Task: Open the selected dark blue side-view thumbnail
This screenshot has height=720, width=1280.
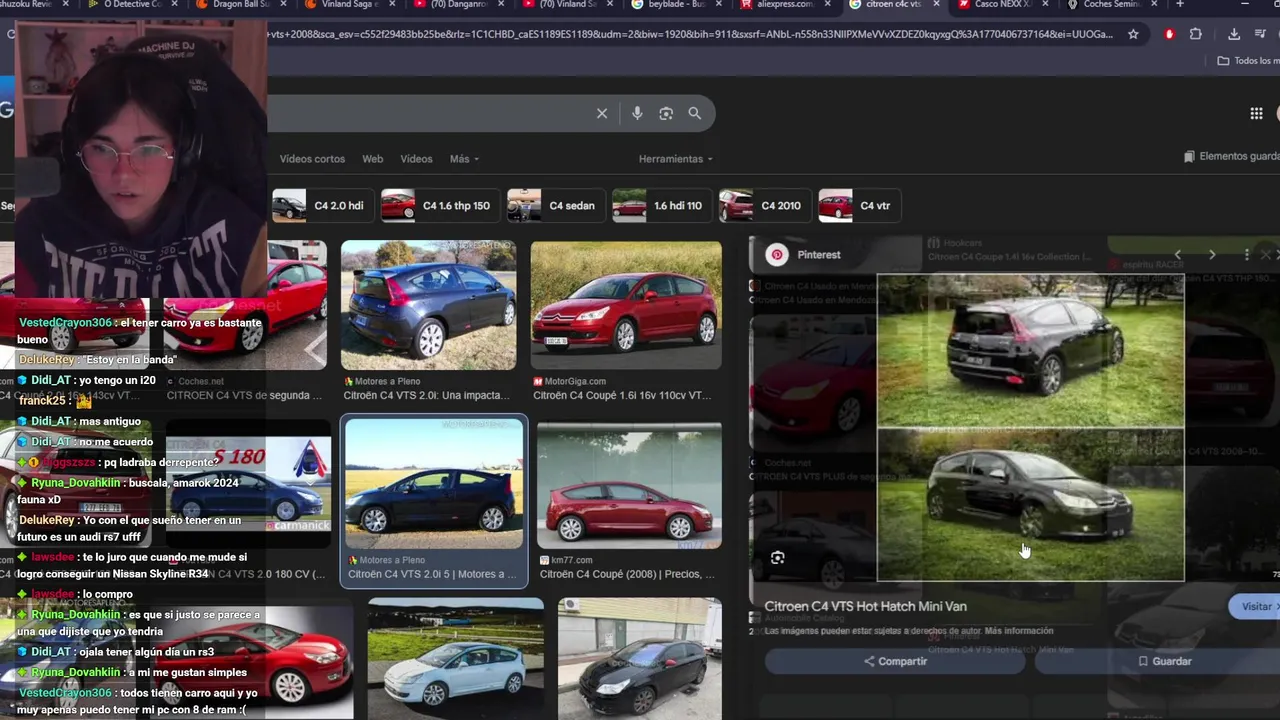Action: pos(434,484)
